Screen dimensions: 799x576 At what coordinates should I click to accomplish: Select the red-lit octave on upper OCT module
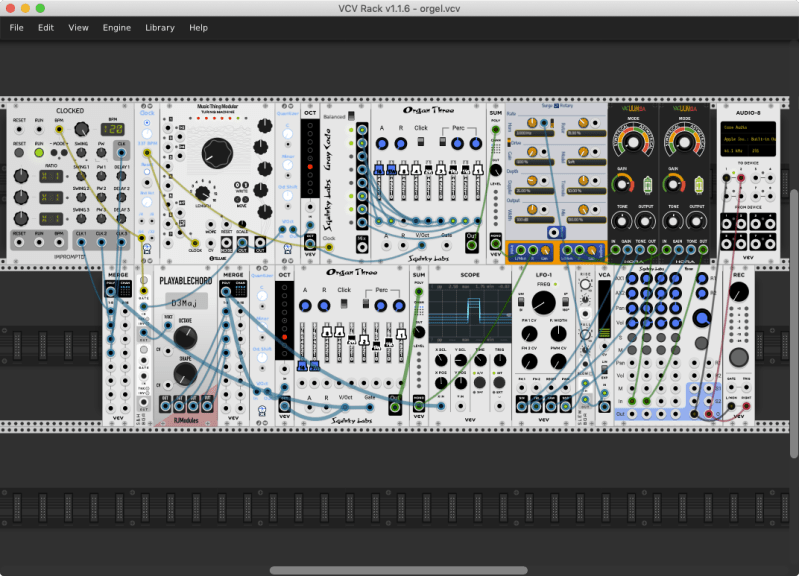310,167
